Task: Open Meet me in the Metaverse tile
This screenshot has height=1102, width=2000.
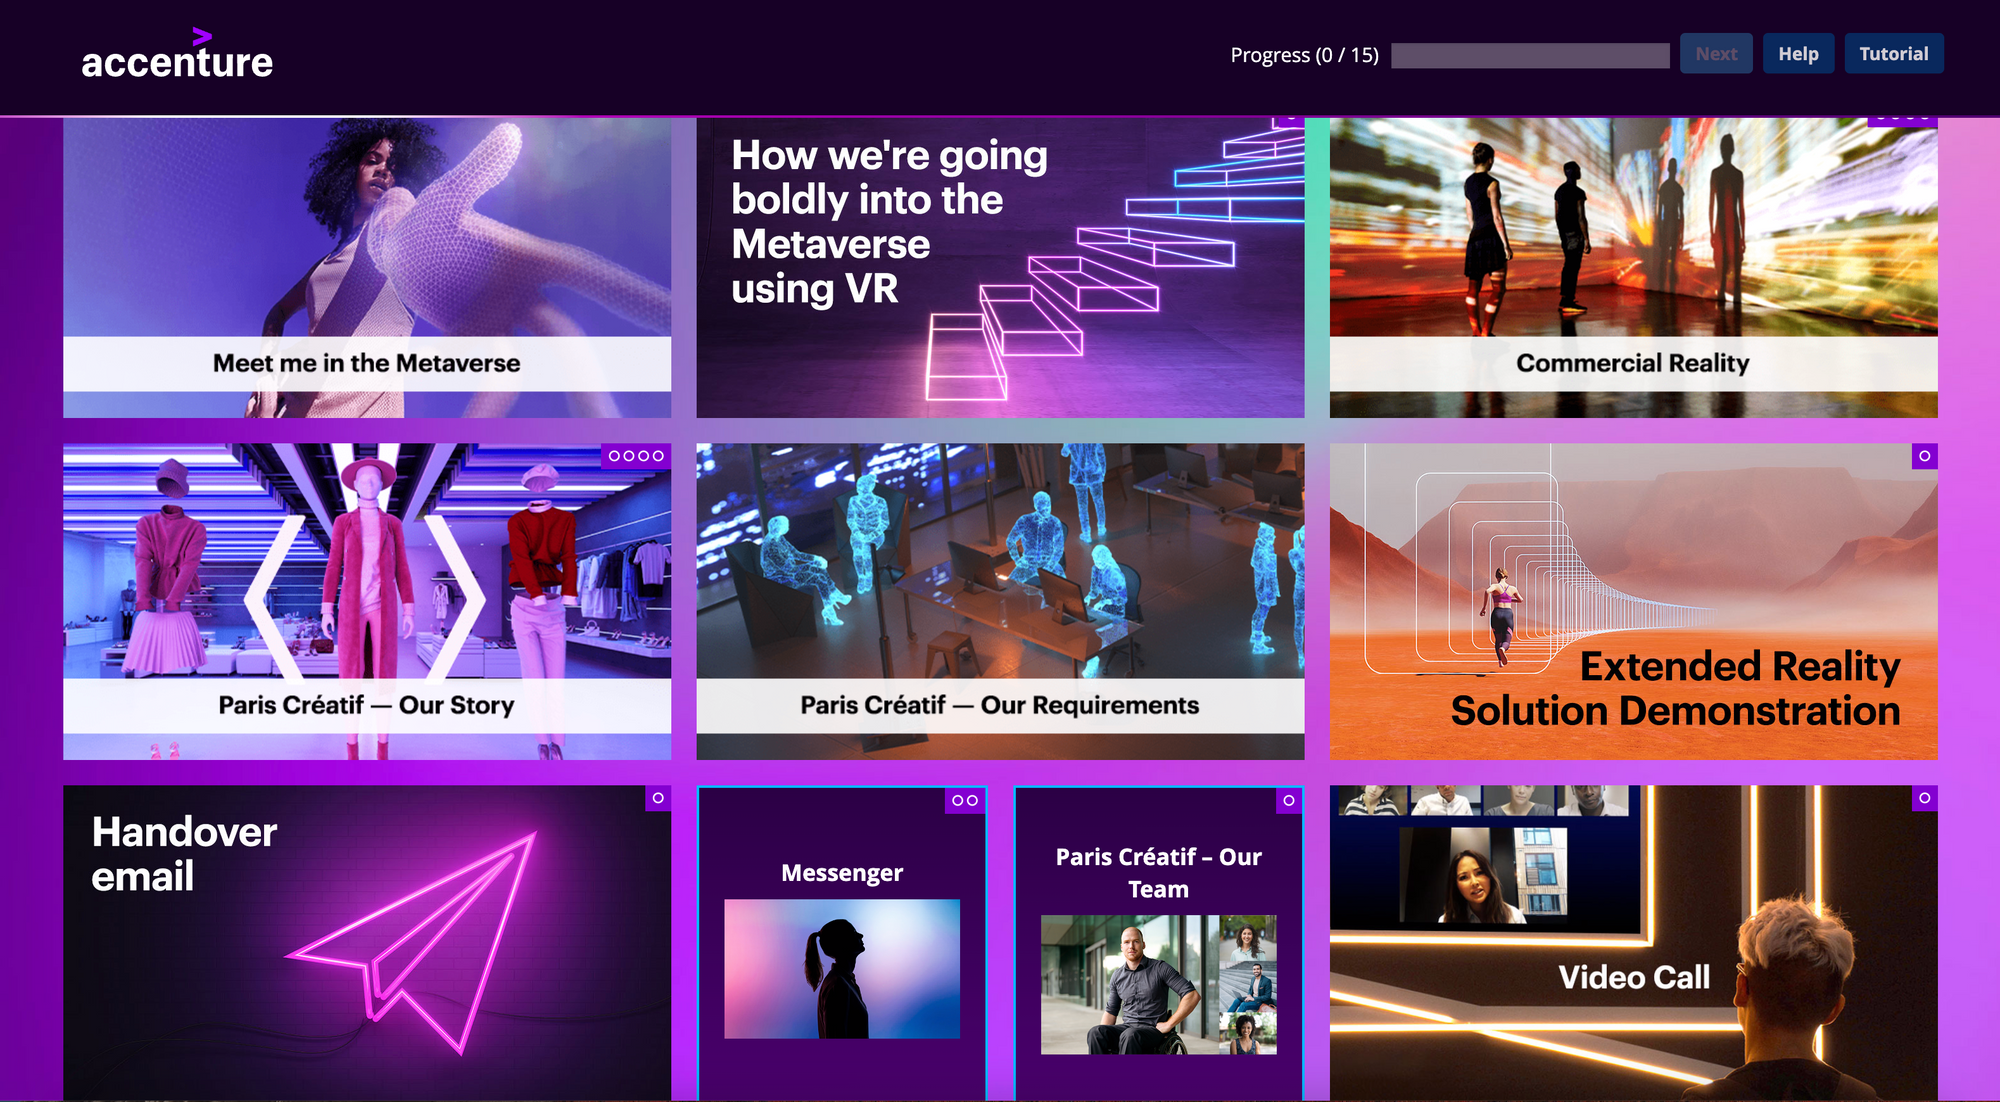Action: tap(367, 267)
